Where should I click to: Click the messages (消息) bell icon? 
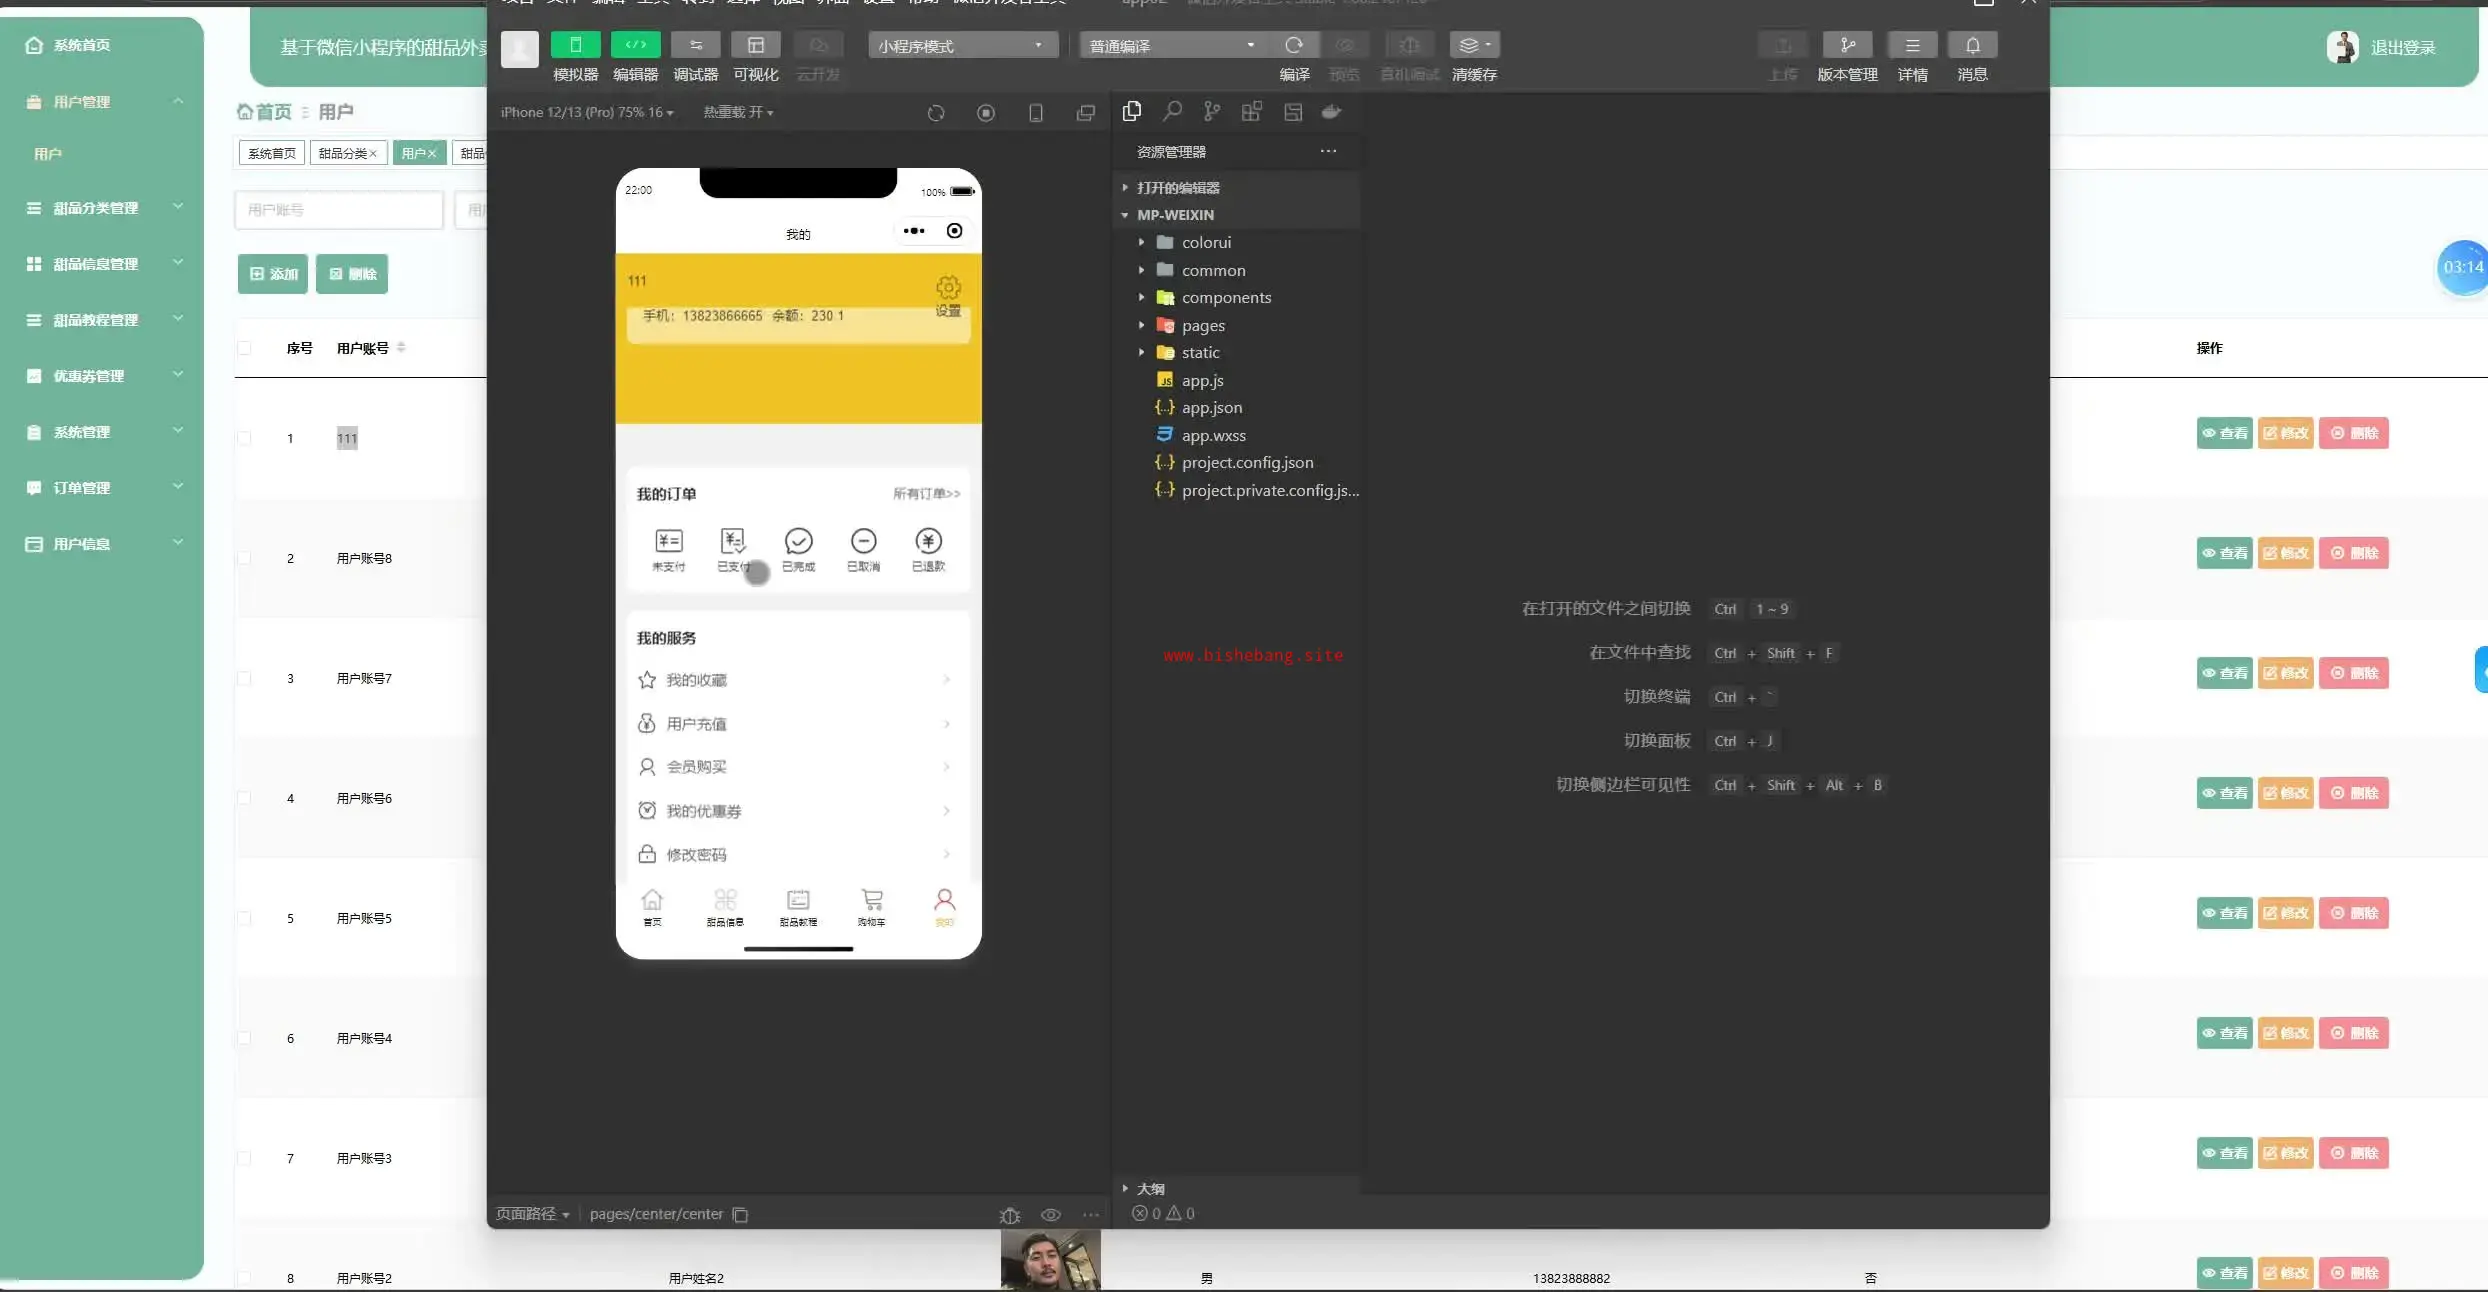[1972, 45]
